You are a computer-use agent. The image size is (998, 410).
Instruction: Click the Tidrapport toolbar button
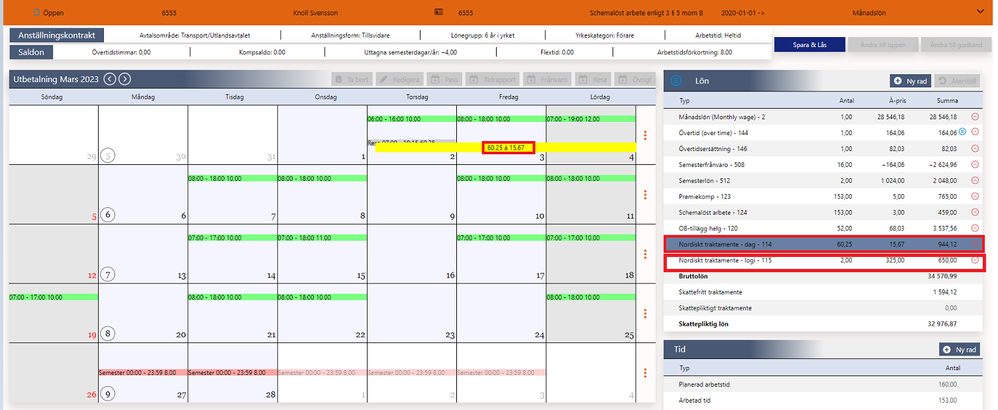point(494,80)
